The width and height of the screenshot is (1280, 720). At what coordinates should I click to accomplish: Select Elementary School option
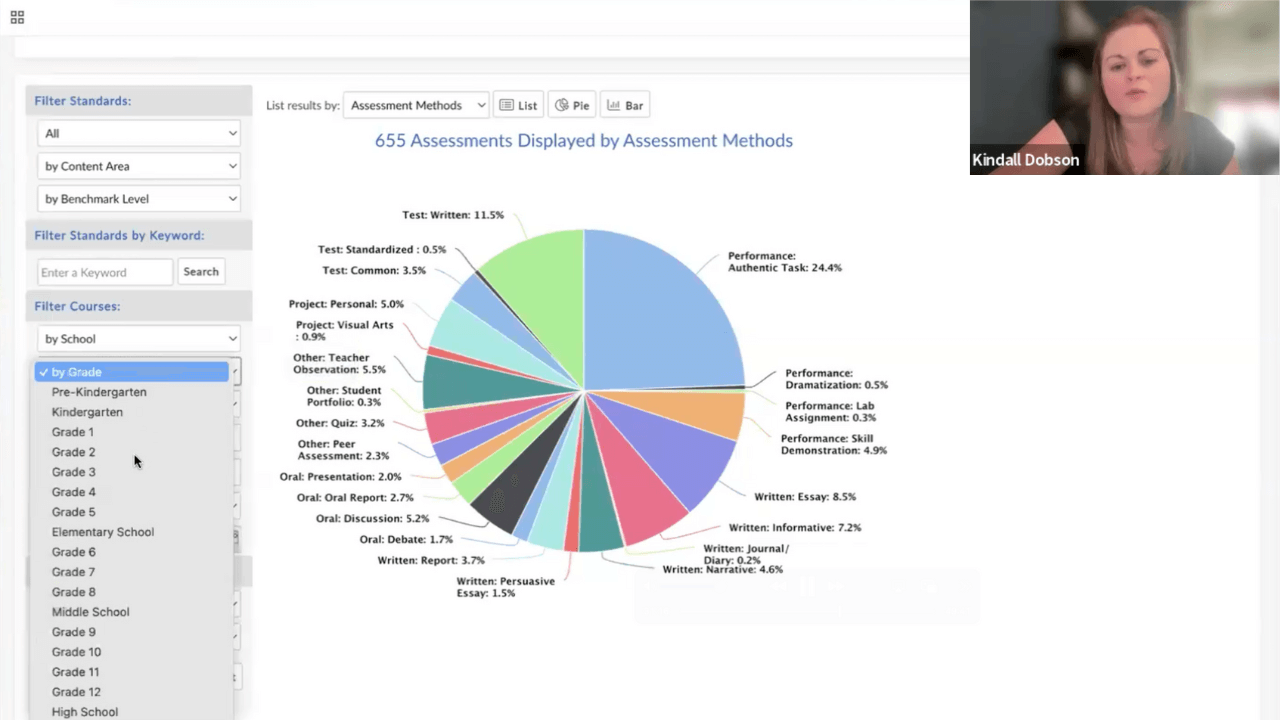pos(103,532)
